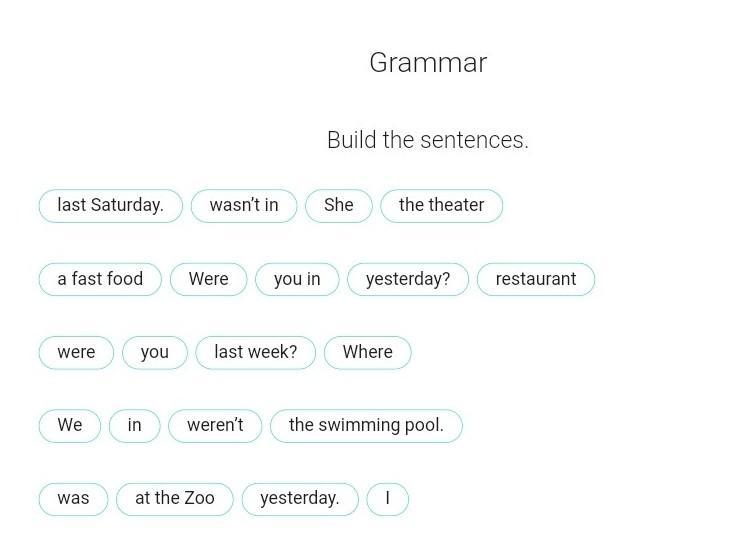The height and width of the screenshot is (551, 736).
Task: Click the capitalized 'Were' chip
Action: tap(209, 279)
